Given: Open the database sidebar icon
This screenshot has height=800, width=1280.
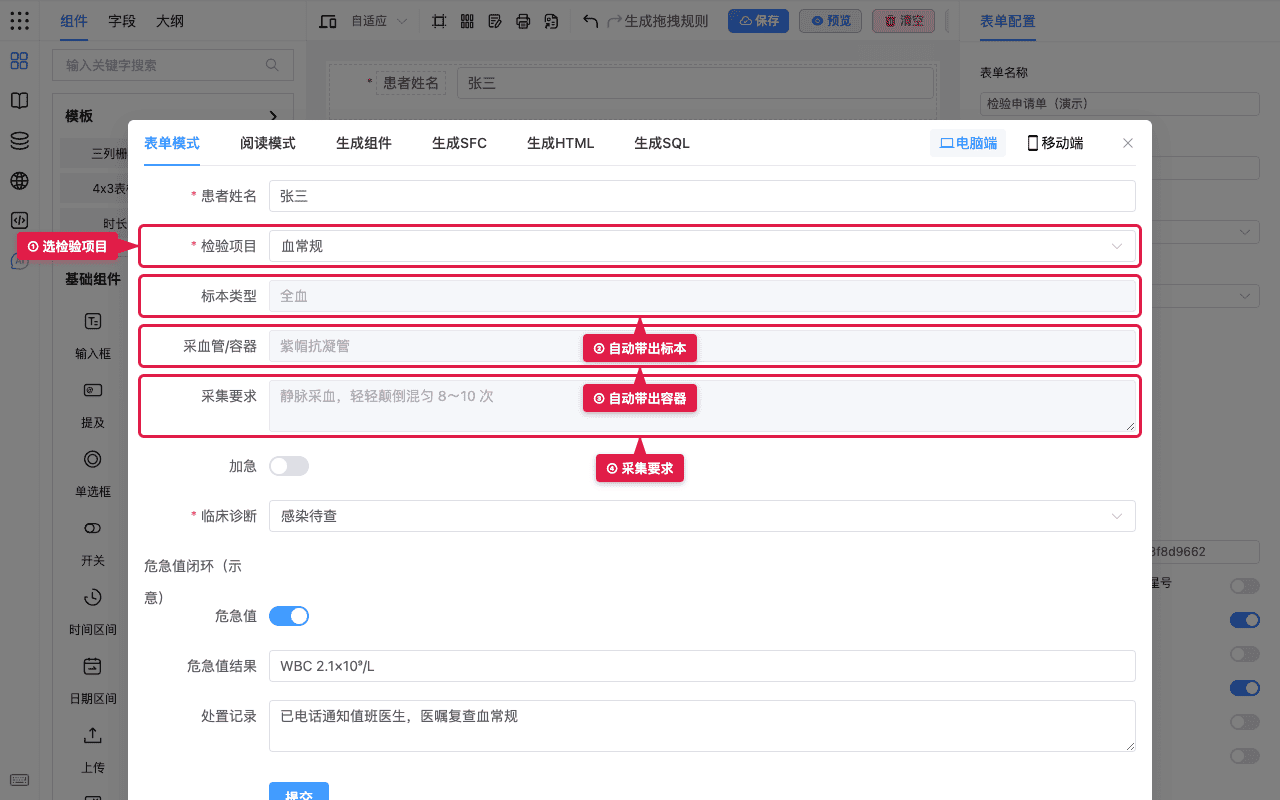Looking at the screenshot, I should (x=19, y=141).
